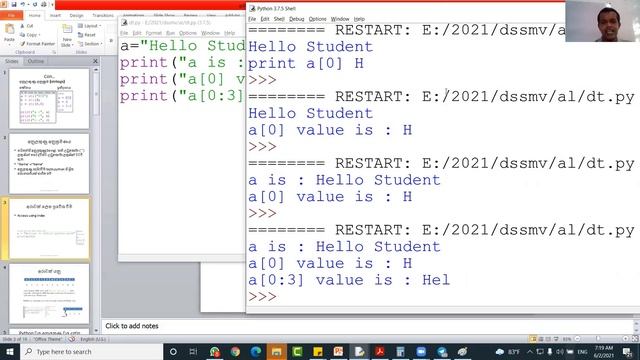The height and width of the screenshot is (360, 640).
Task: Open Camtasia green icon on taskbar
Action: point(297,351)
